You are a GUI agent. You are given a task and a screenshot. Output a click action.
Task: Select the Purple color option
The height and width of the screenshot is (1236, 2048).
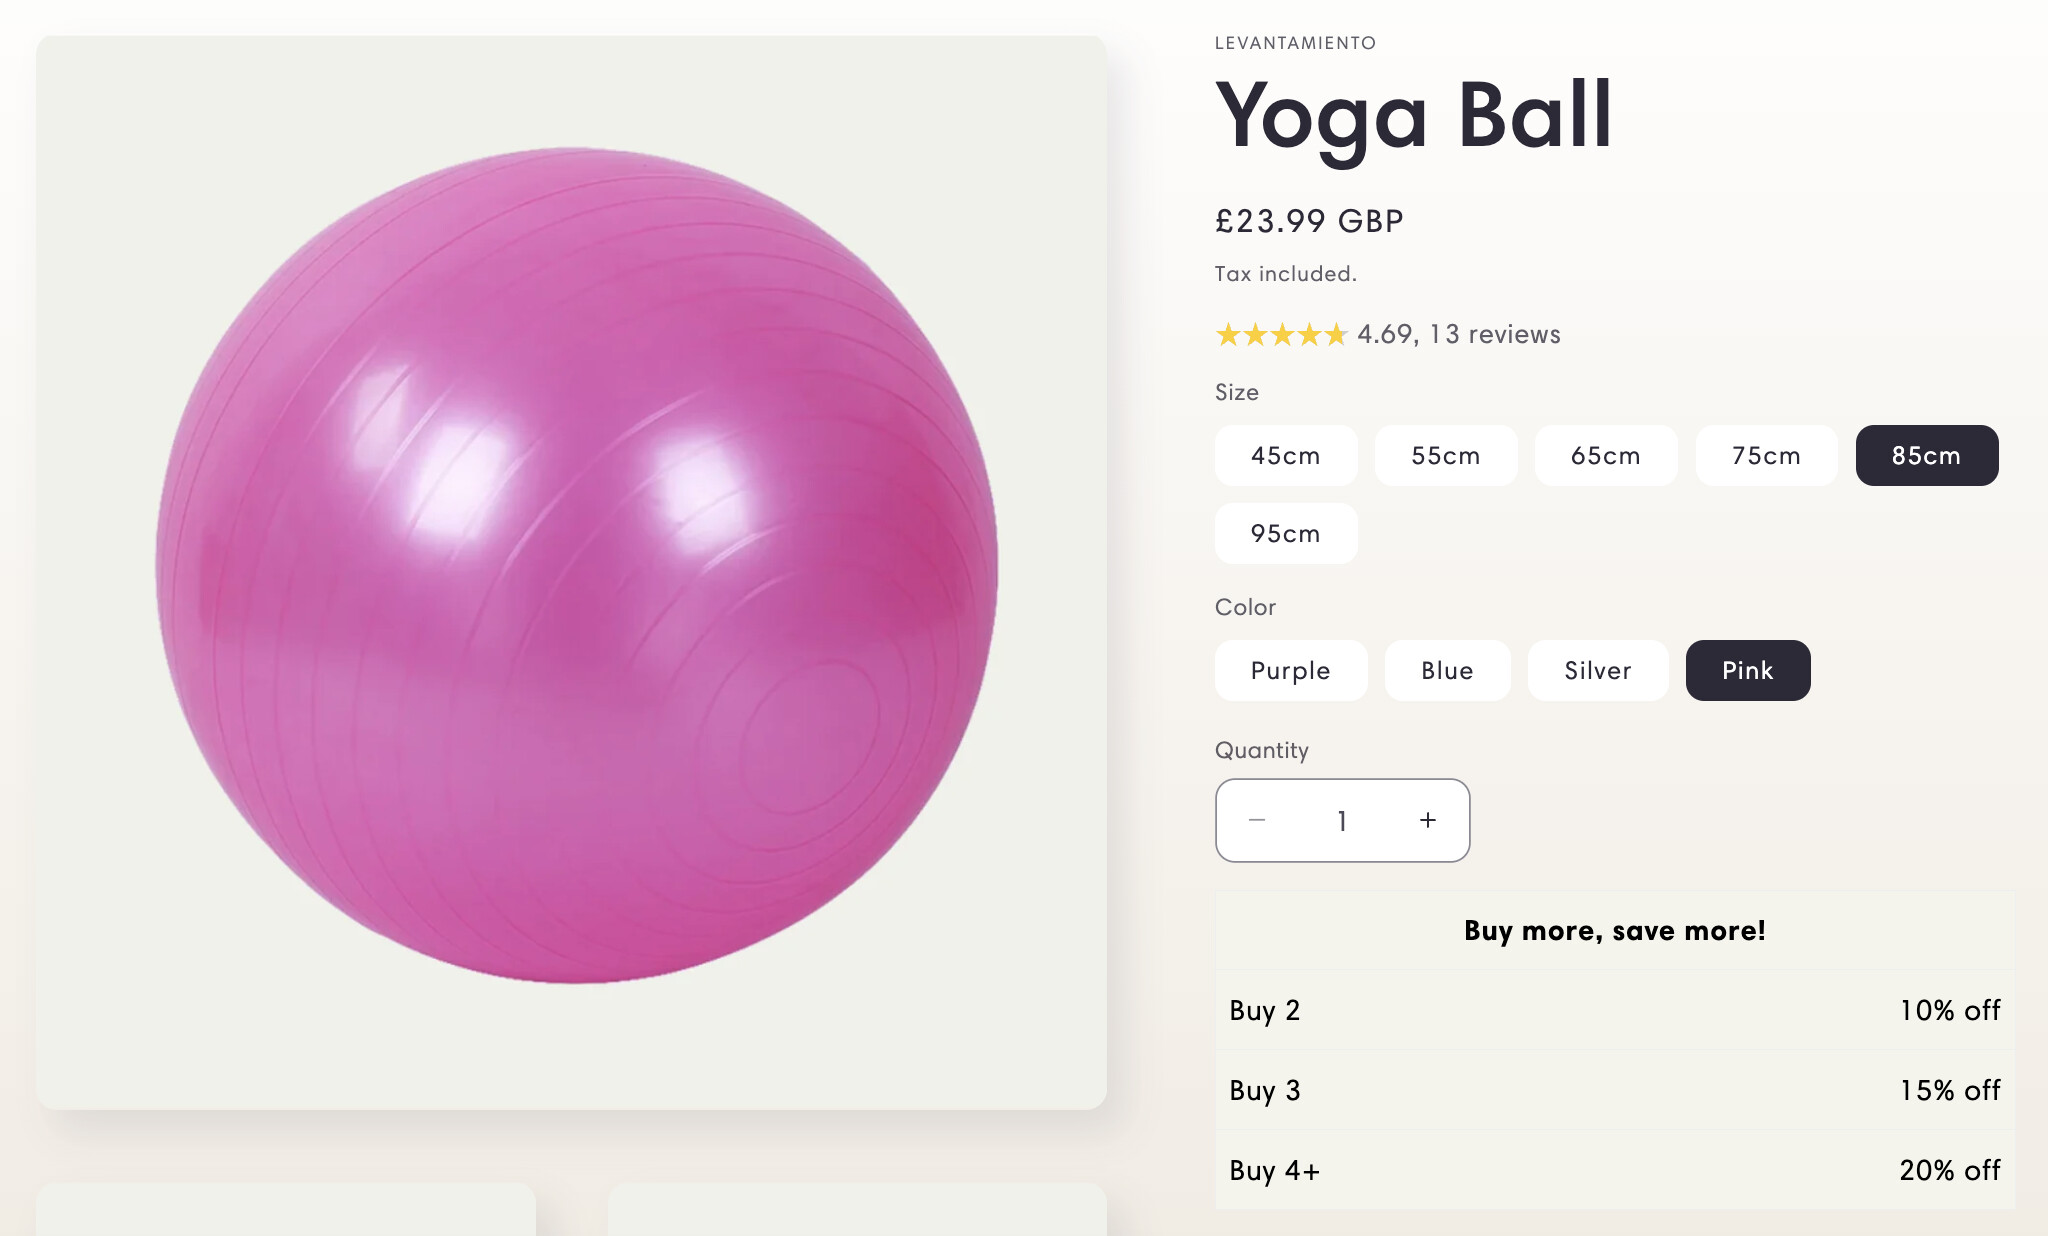coord(1290,671)
